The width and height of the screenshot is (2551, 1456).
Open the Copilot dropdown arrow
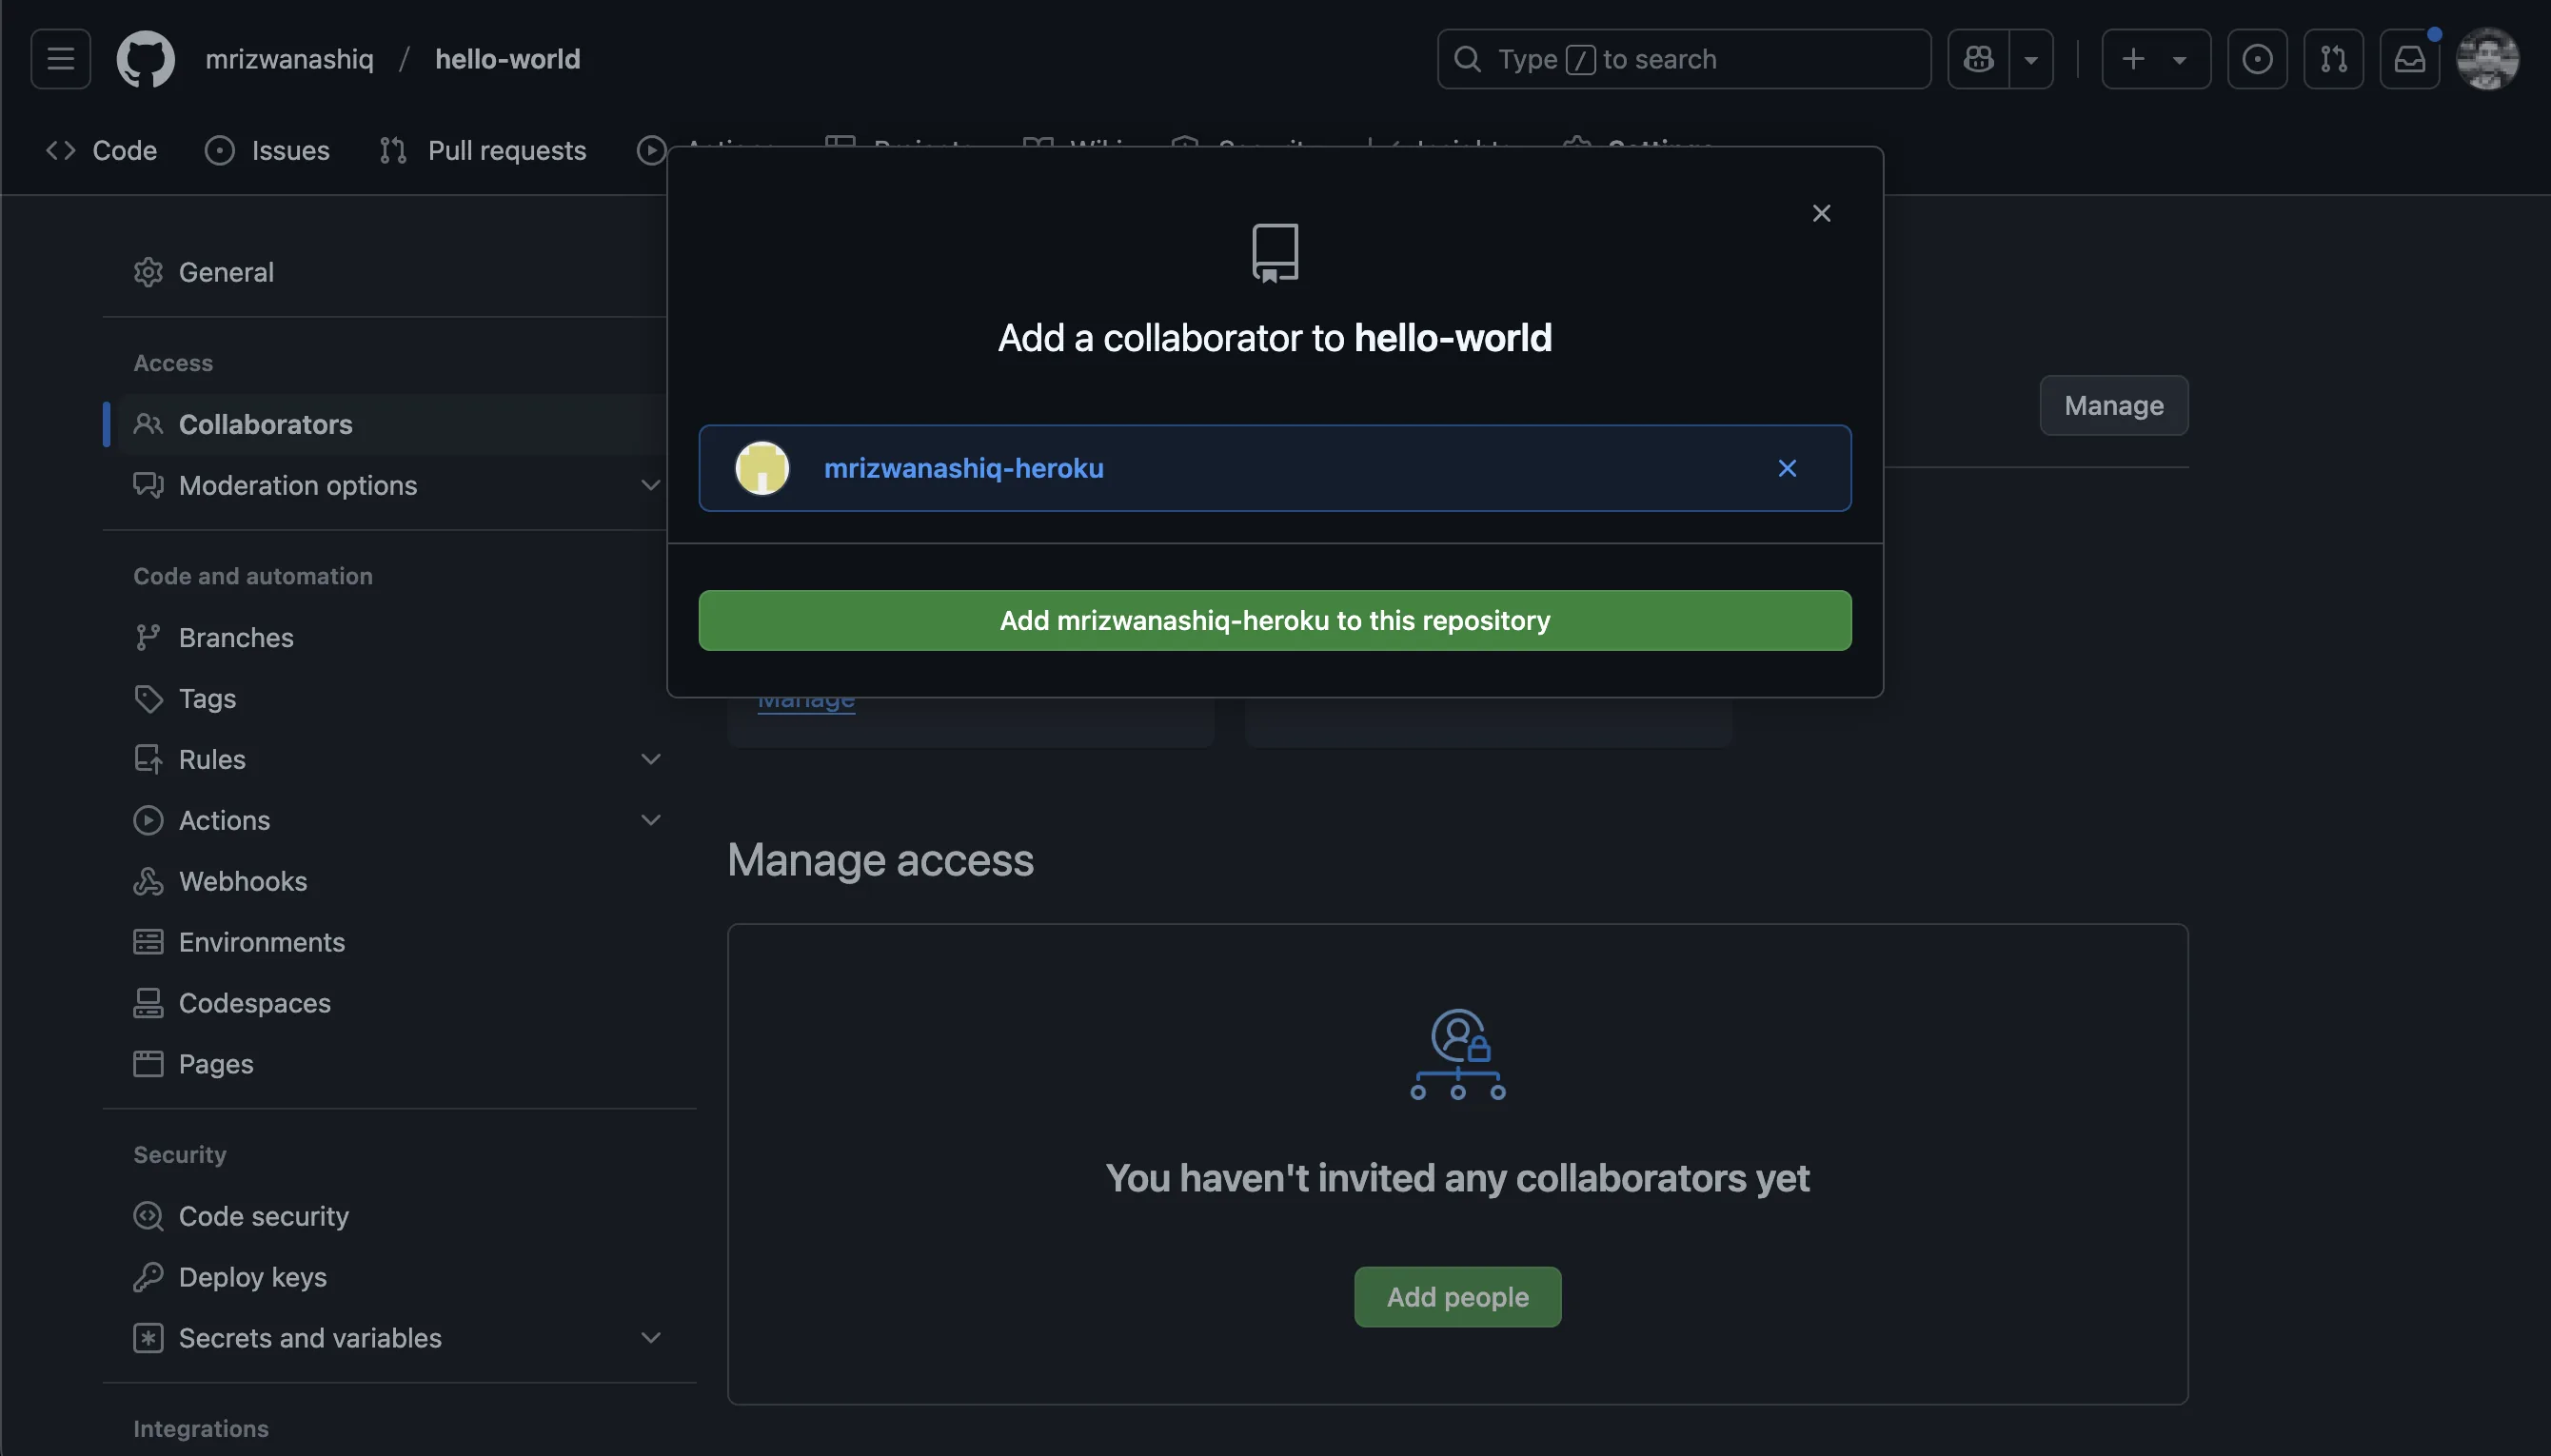coord(2031,59)
